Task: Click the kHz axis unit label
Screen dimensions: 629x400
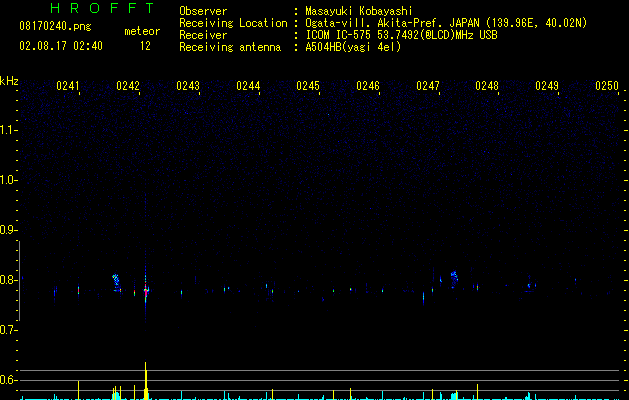Action: [x=9, y=81]
